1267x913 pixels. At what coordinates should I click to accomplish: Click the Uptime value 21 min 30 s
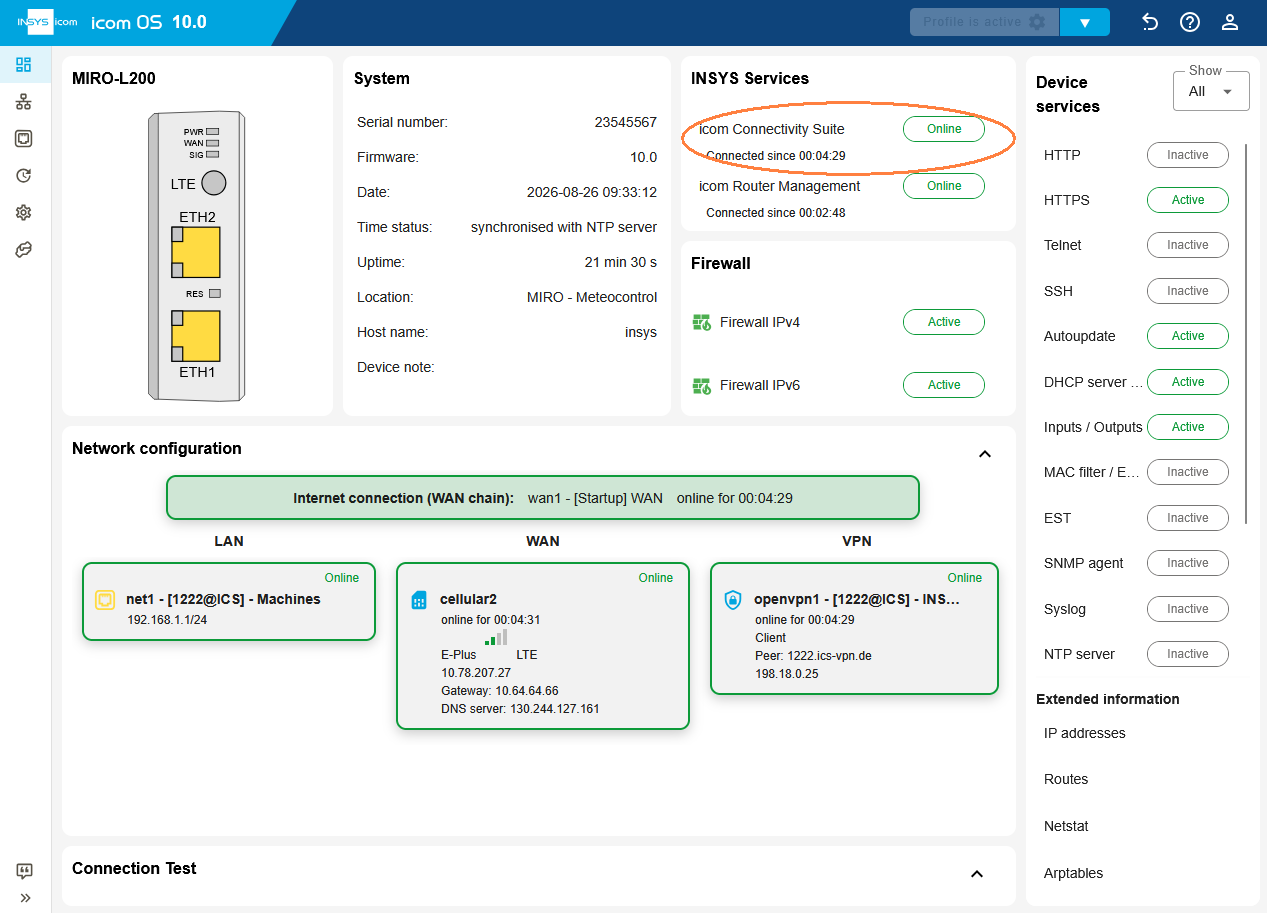point(621,262)
